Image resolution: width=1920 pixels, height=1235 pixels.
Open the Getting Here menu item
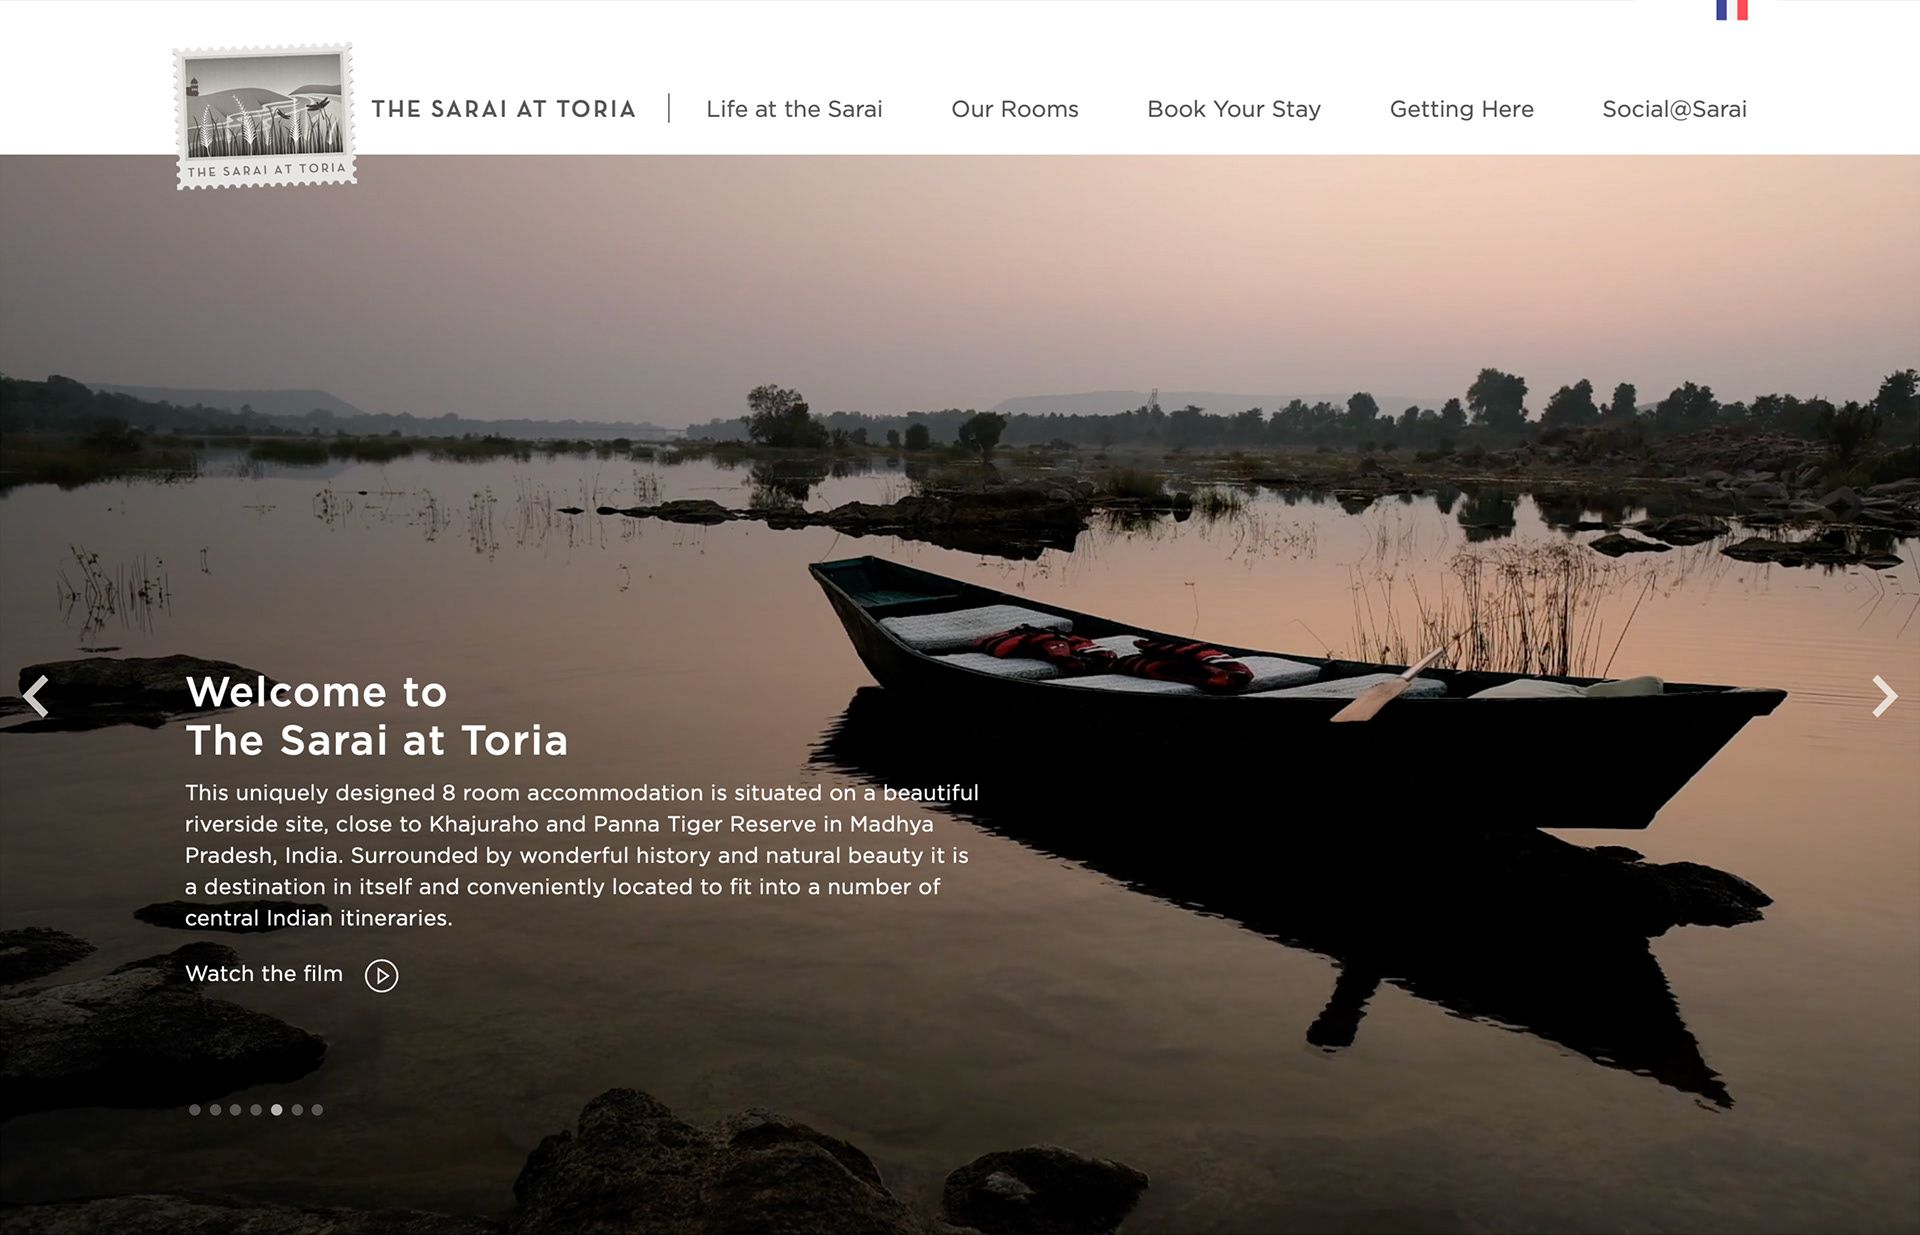1462,109
